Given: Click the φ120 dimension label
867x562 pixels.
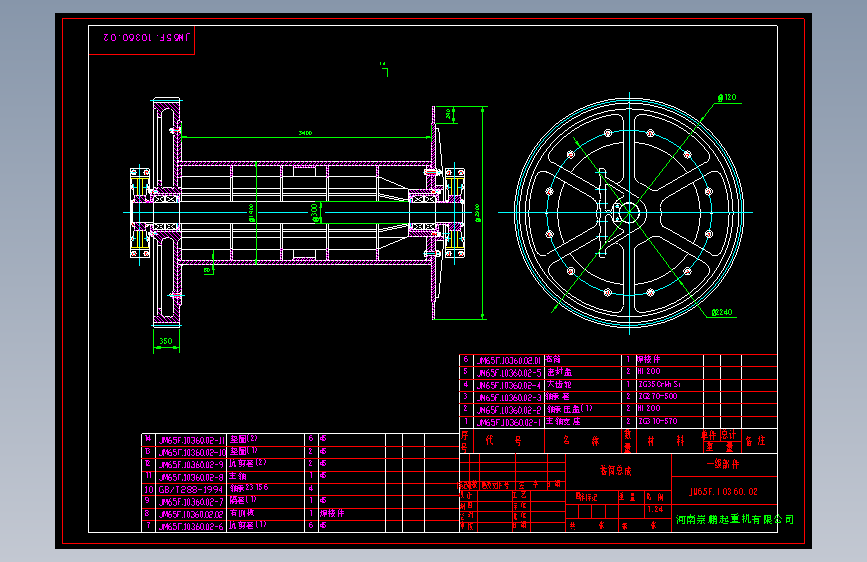Looking at the screenshot, I should (727, 97).
